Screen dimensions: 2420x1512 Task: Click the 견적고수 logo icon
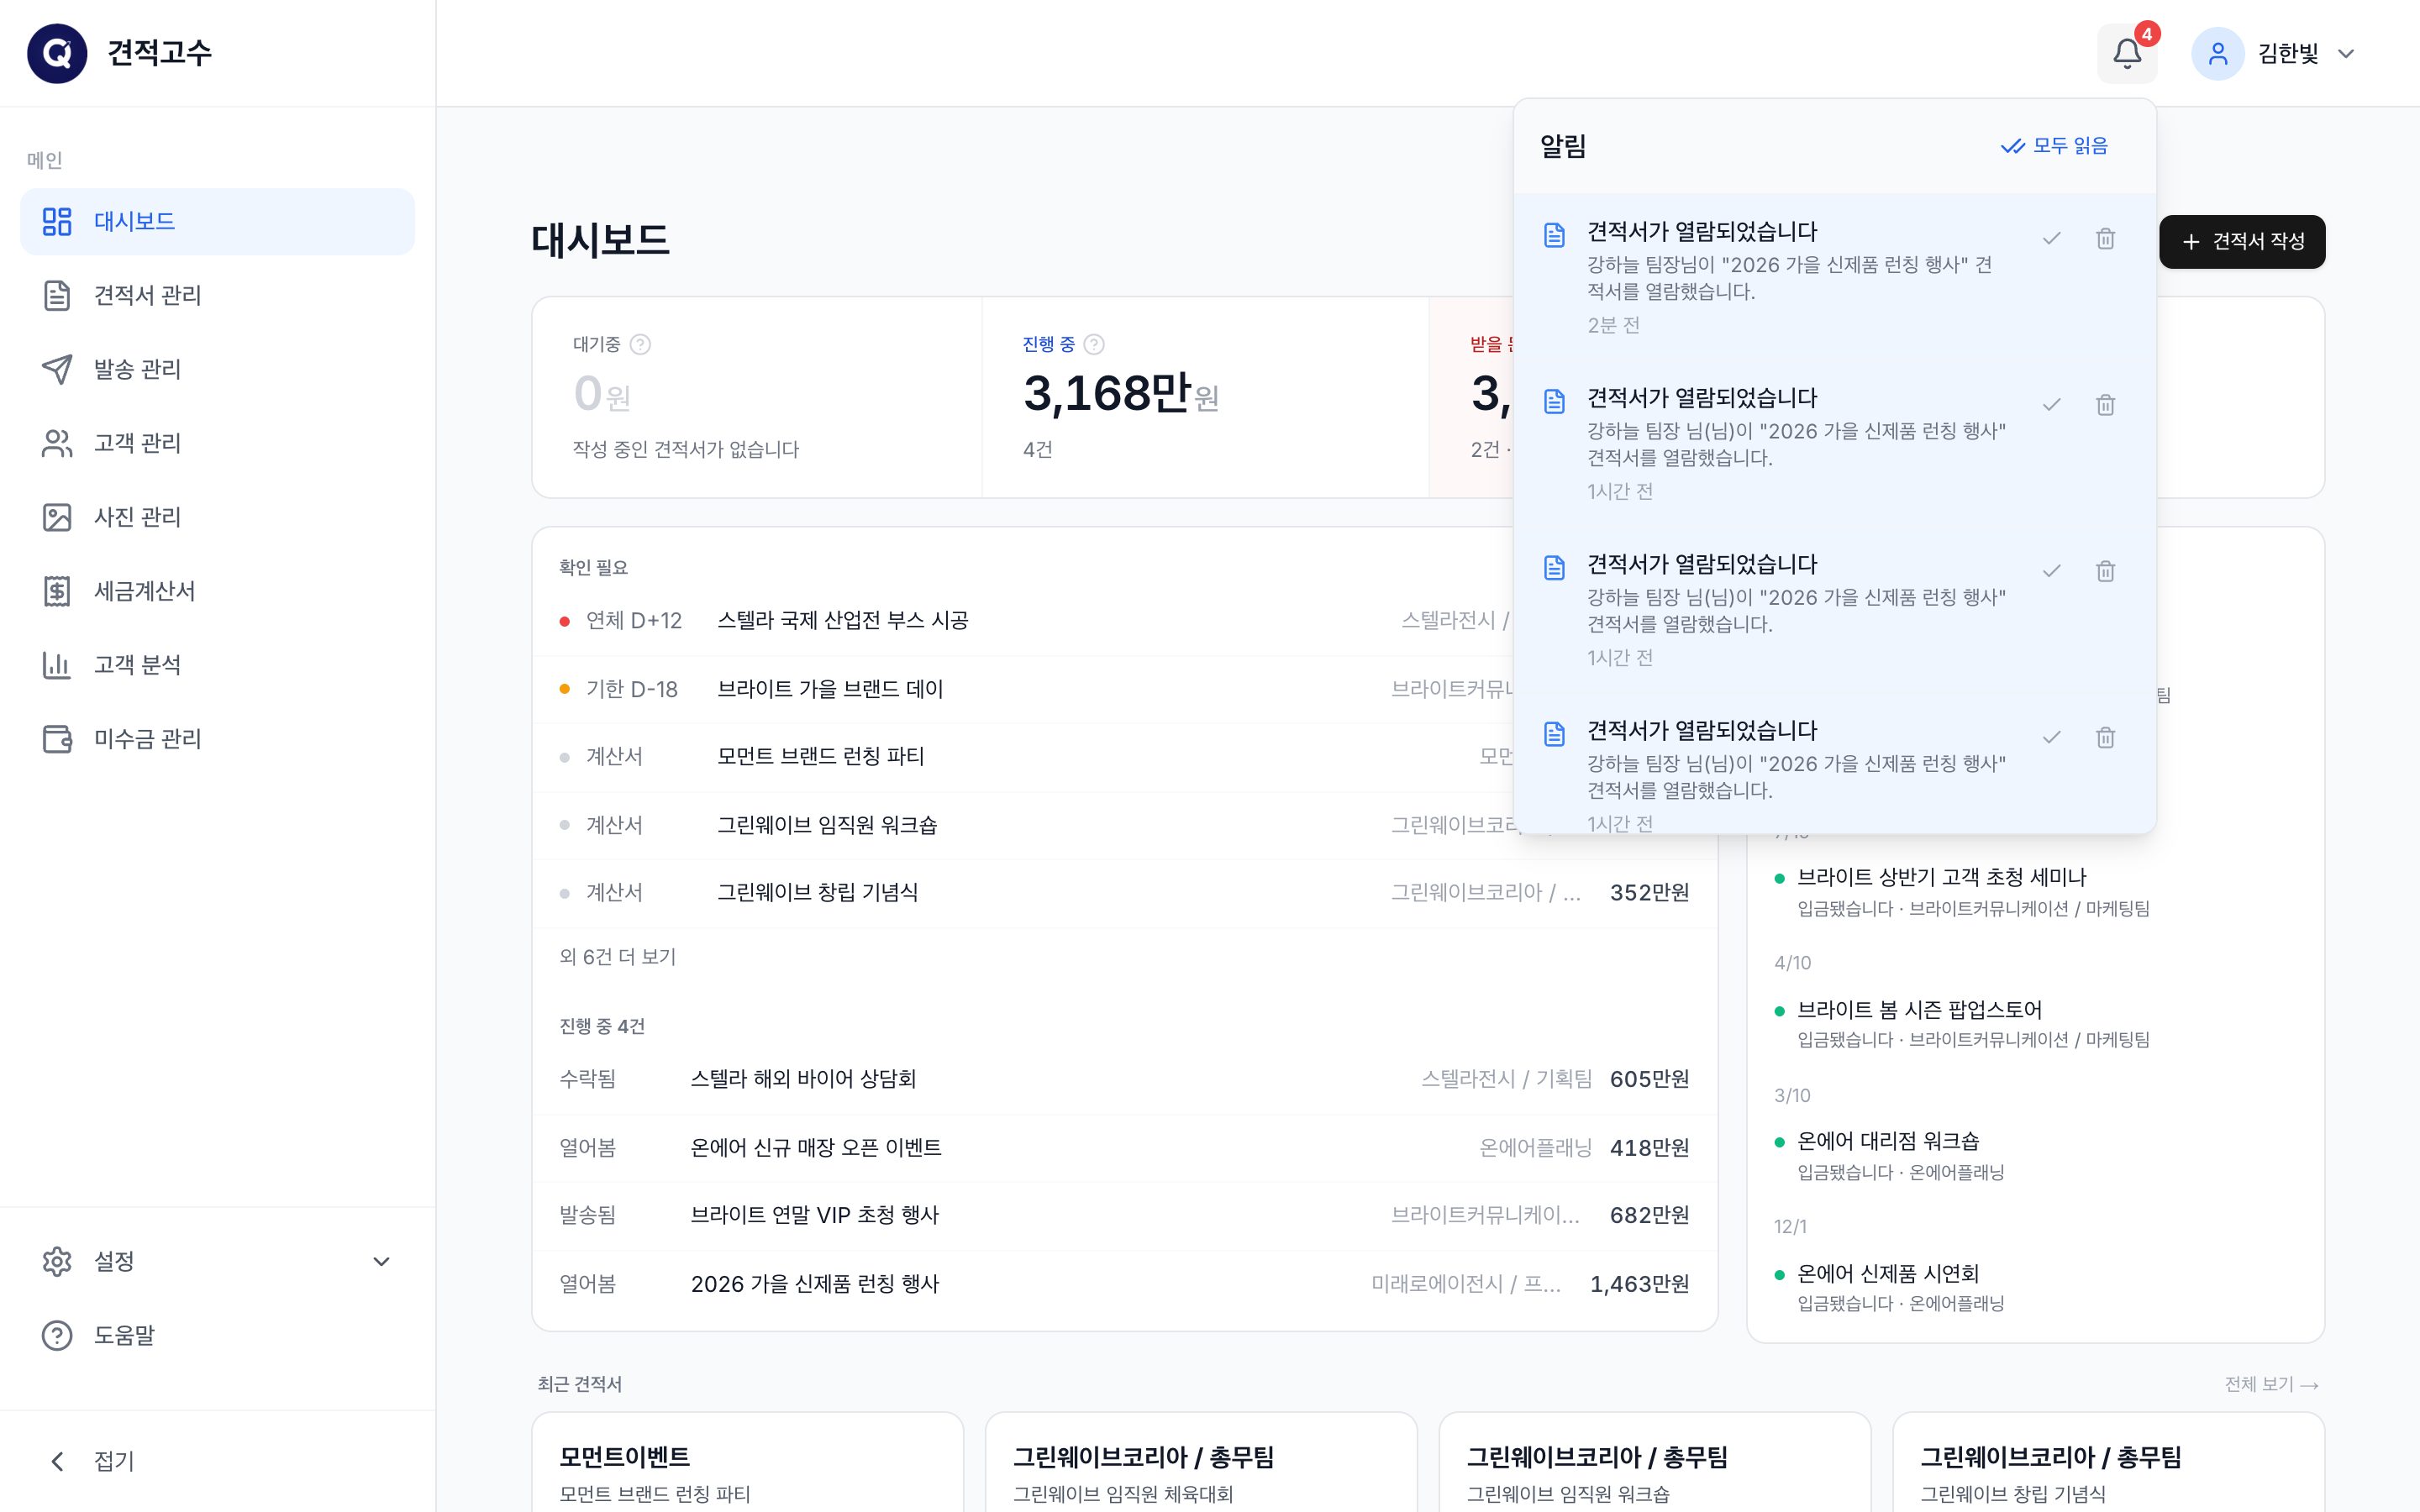click(57, 53)
